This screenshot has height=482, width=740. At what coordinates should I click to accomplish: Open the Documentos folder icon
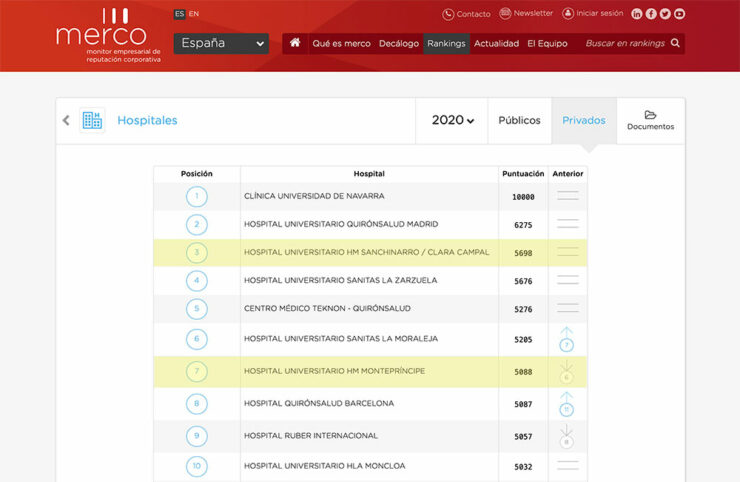tap(650, 115)
